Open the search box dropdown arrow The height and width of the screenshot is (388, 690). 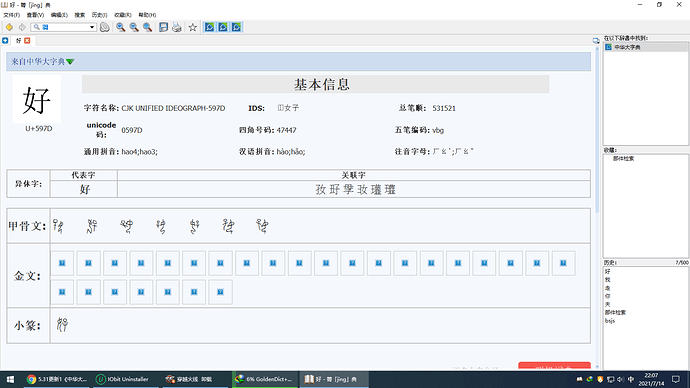tap(92, 27)
